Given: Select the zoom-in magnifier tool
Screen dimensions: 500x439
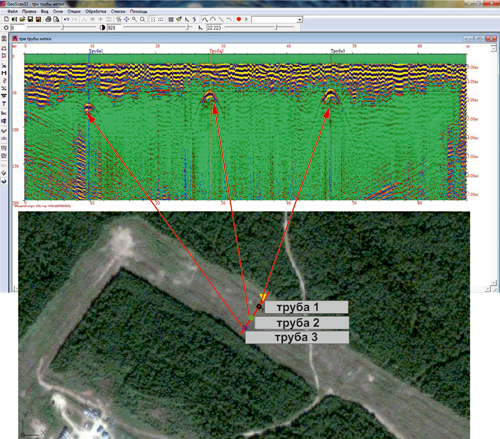Looking at the screenshot, I should 134,19.
